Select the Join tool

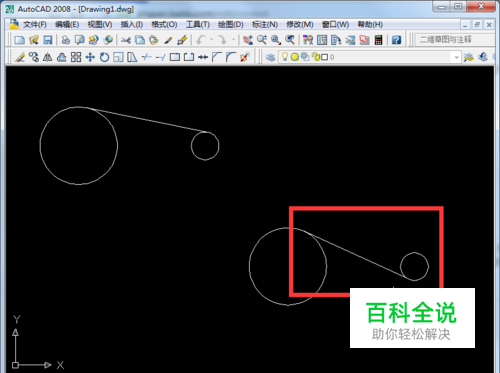[203, 57]
